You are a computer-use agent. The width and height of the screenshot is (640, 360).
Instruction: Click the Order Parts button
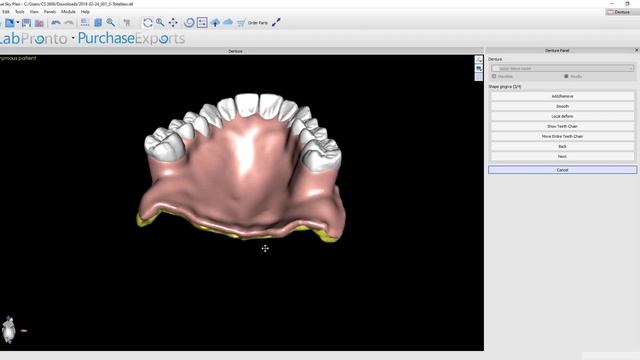pyautogui.click(x=258, y=23)
